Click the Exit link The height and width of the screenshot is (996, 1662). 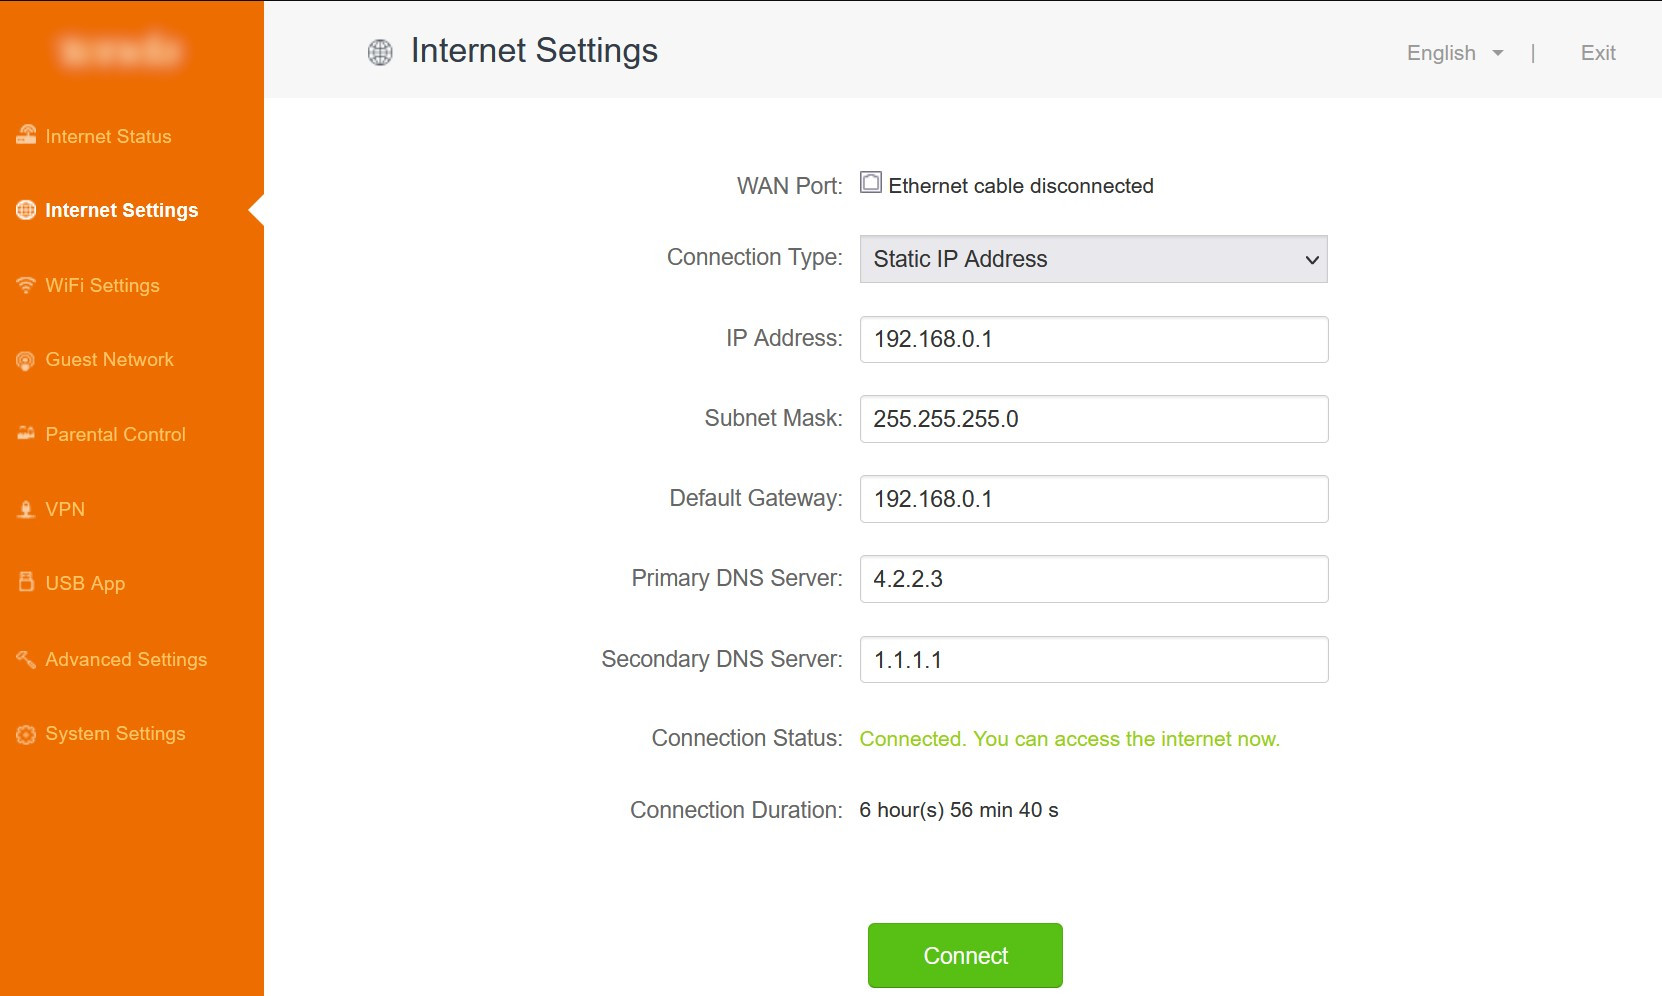point(1597,53)
